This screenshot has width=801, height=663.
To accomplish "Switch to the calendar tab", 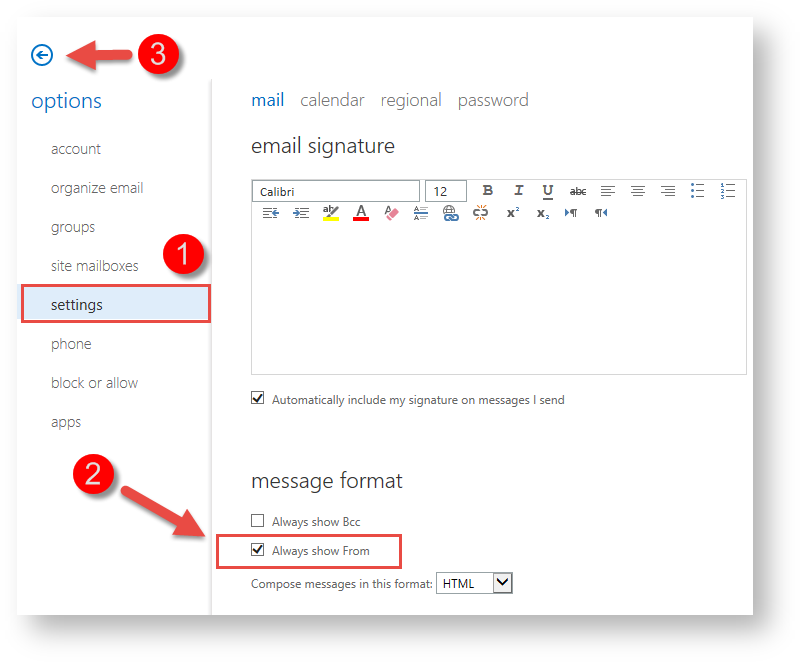I will click(332, 100).
